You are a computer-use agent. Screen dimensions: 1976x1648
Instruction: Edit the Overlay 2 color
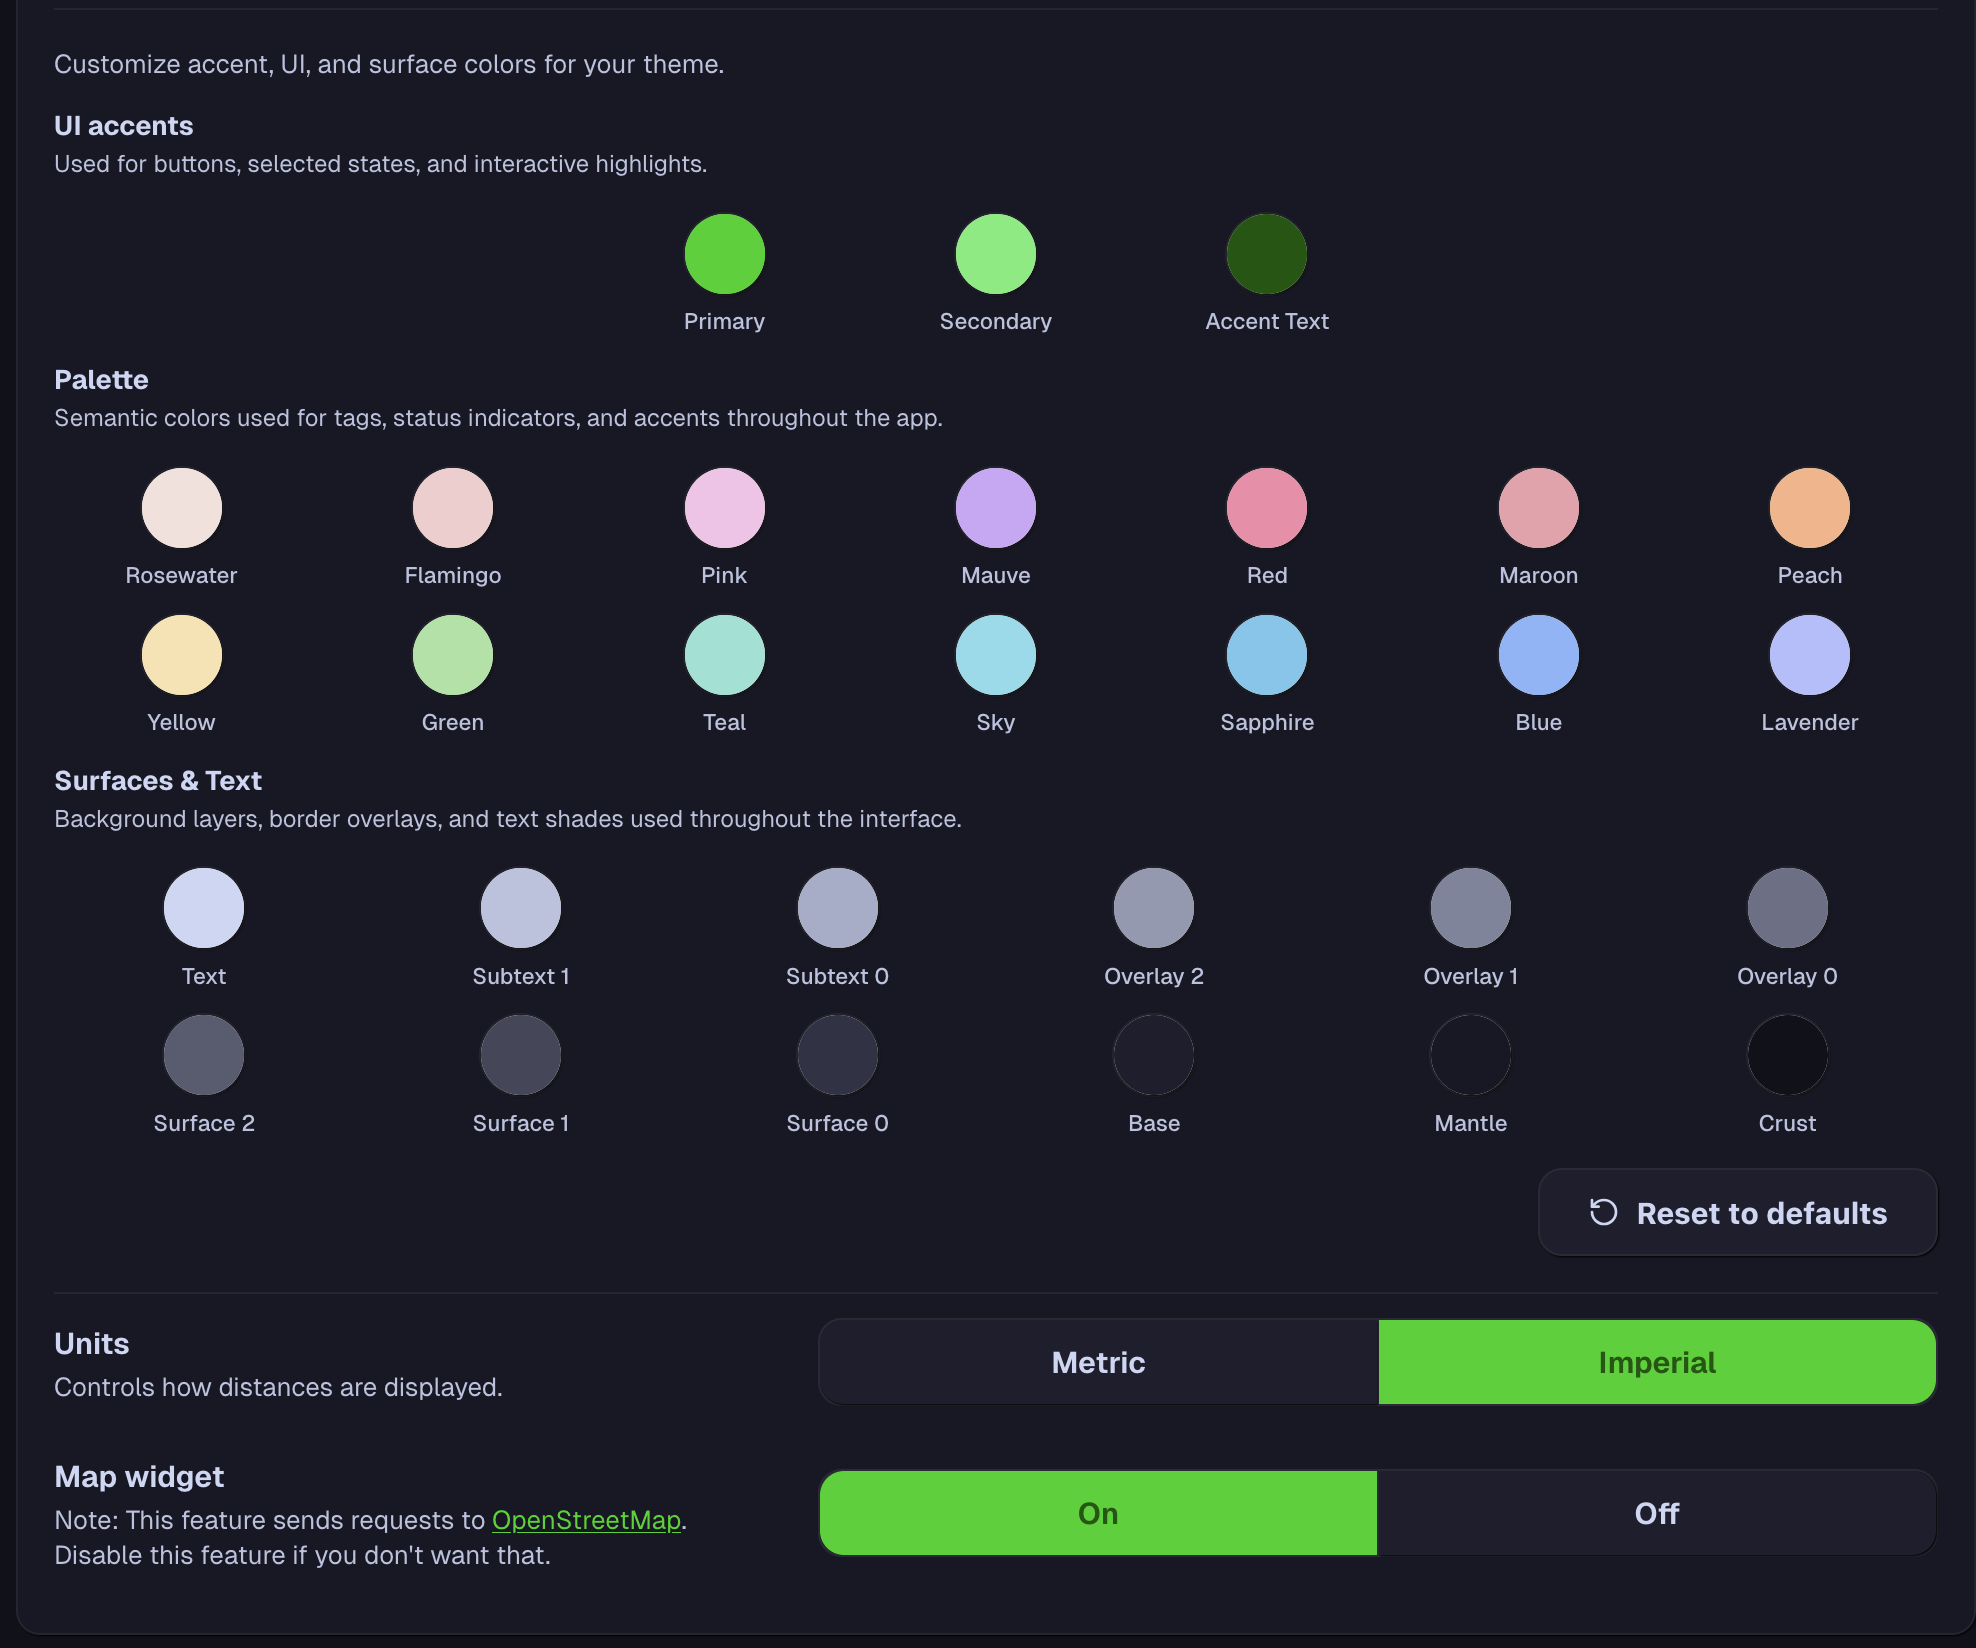[x=1152, y=906]
